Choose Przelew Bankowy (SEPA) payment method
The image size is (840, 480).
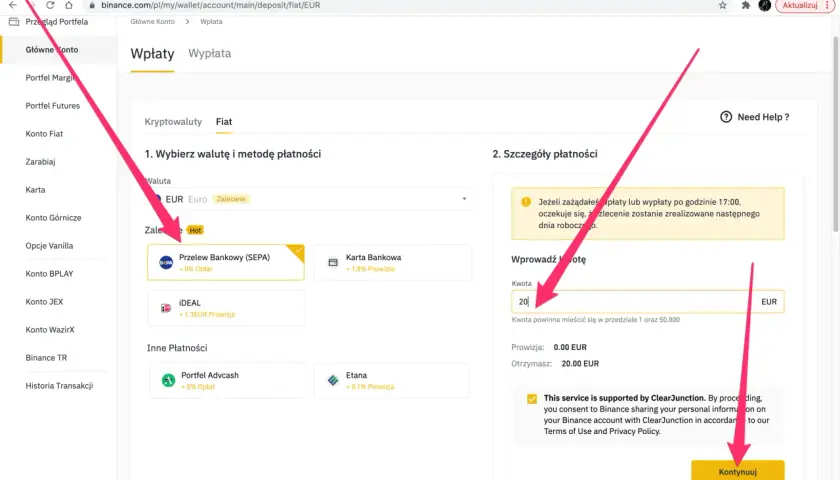coord(226,262)
